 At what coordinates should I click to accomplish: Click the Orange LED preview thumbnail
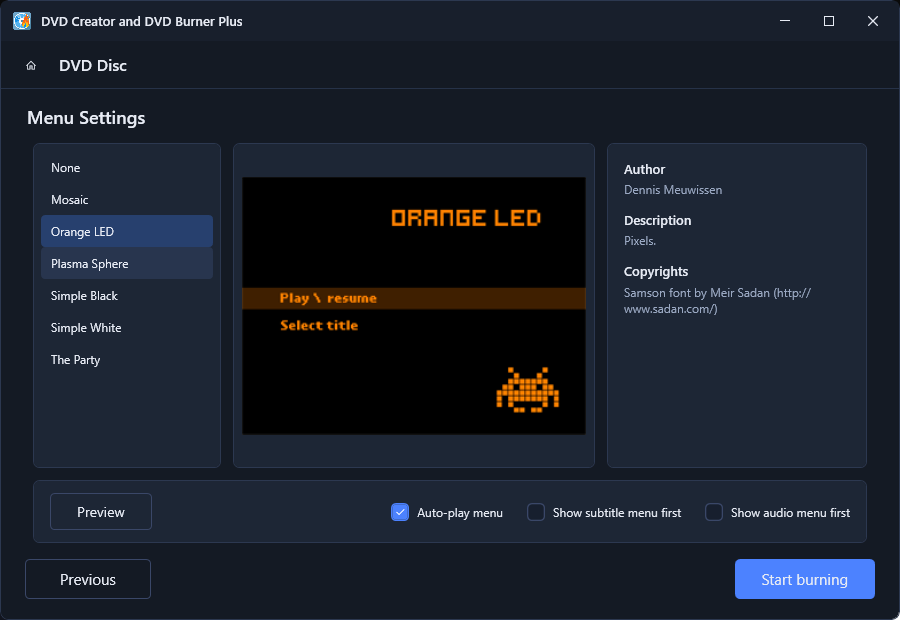point(414,305)
